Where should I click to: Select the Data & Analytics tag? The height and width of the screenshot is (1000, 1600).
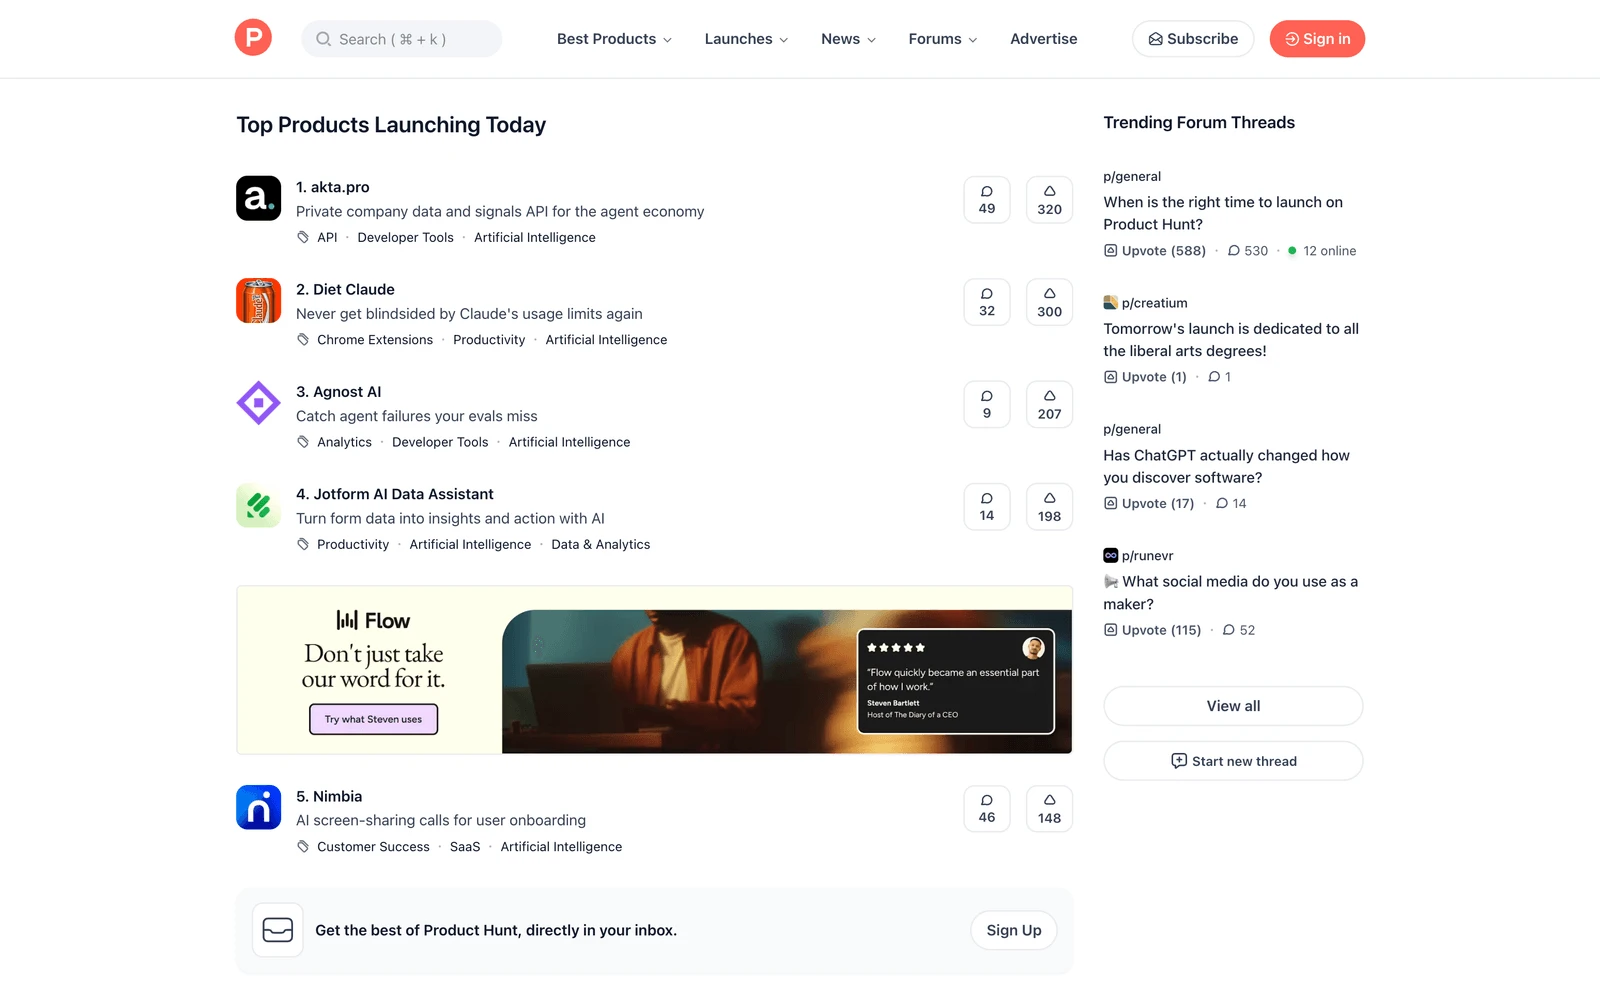tap(601, 544)
